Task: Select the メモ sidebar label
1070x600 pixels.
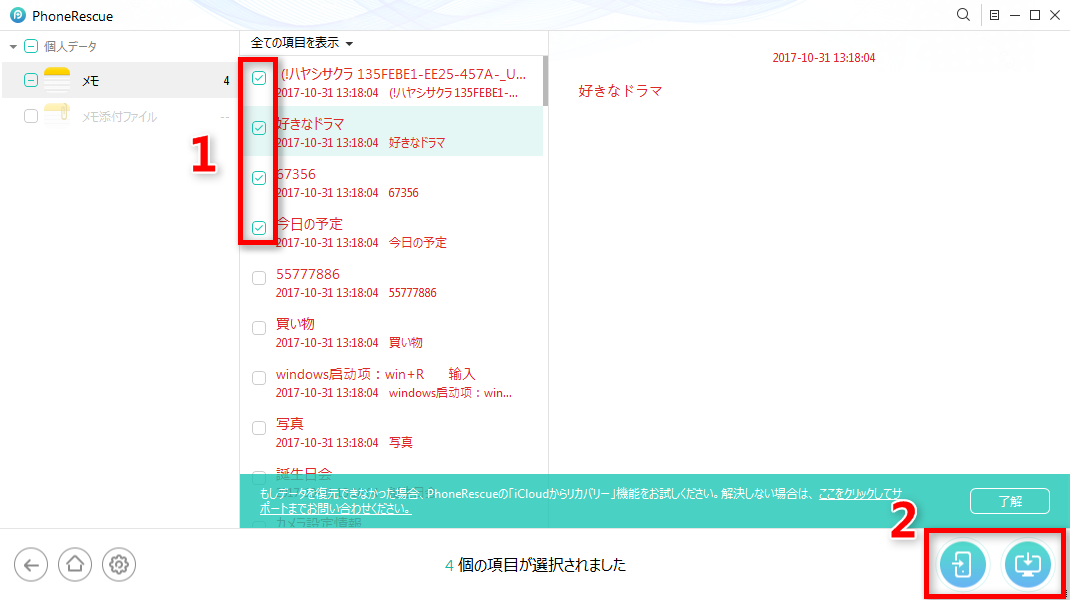Action: coord(90,81)
